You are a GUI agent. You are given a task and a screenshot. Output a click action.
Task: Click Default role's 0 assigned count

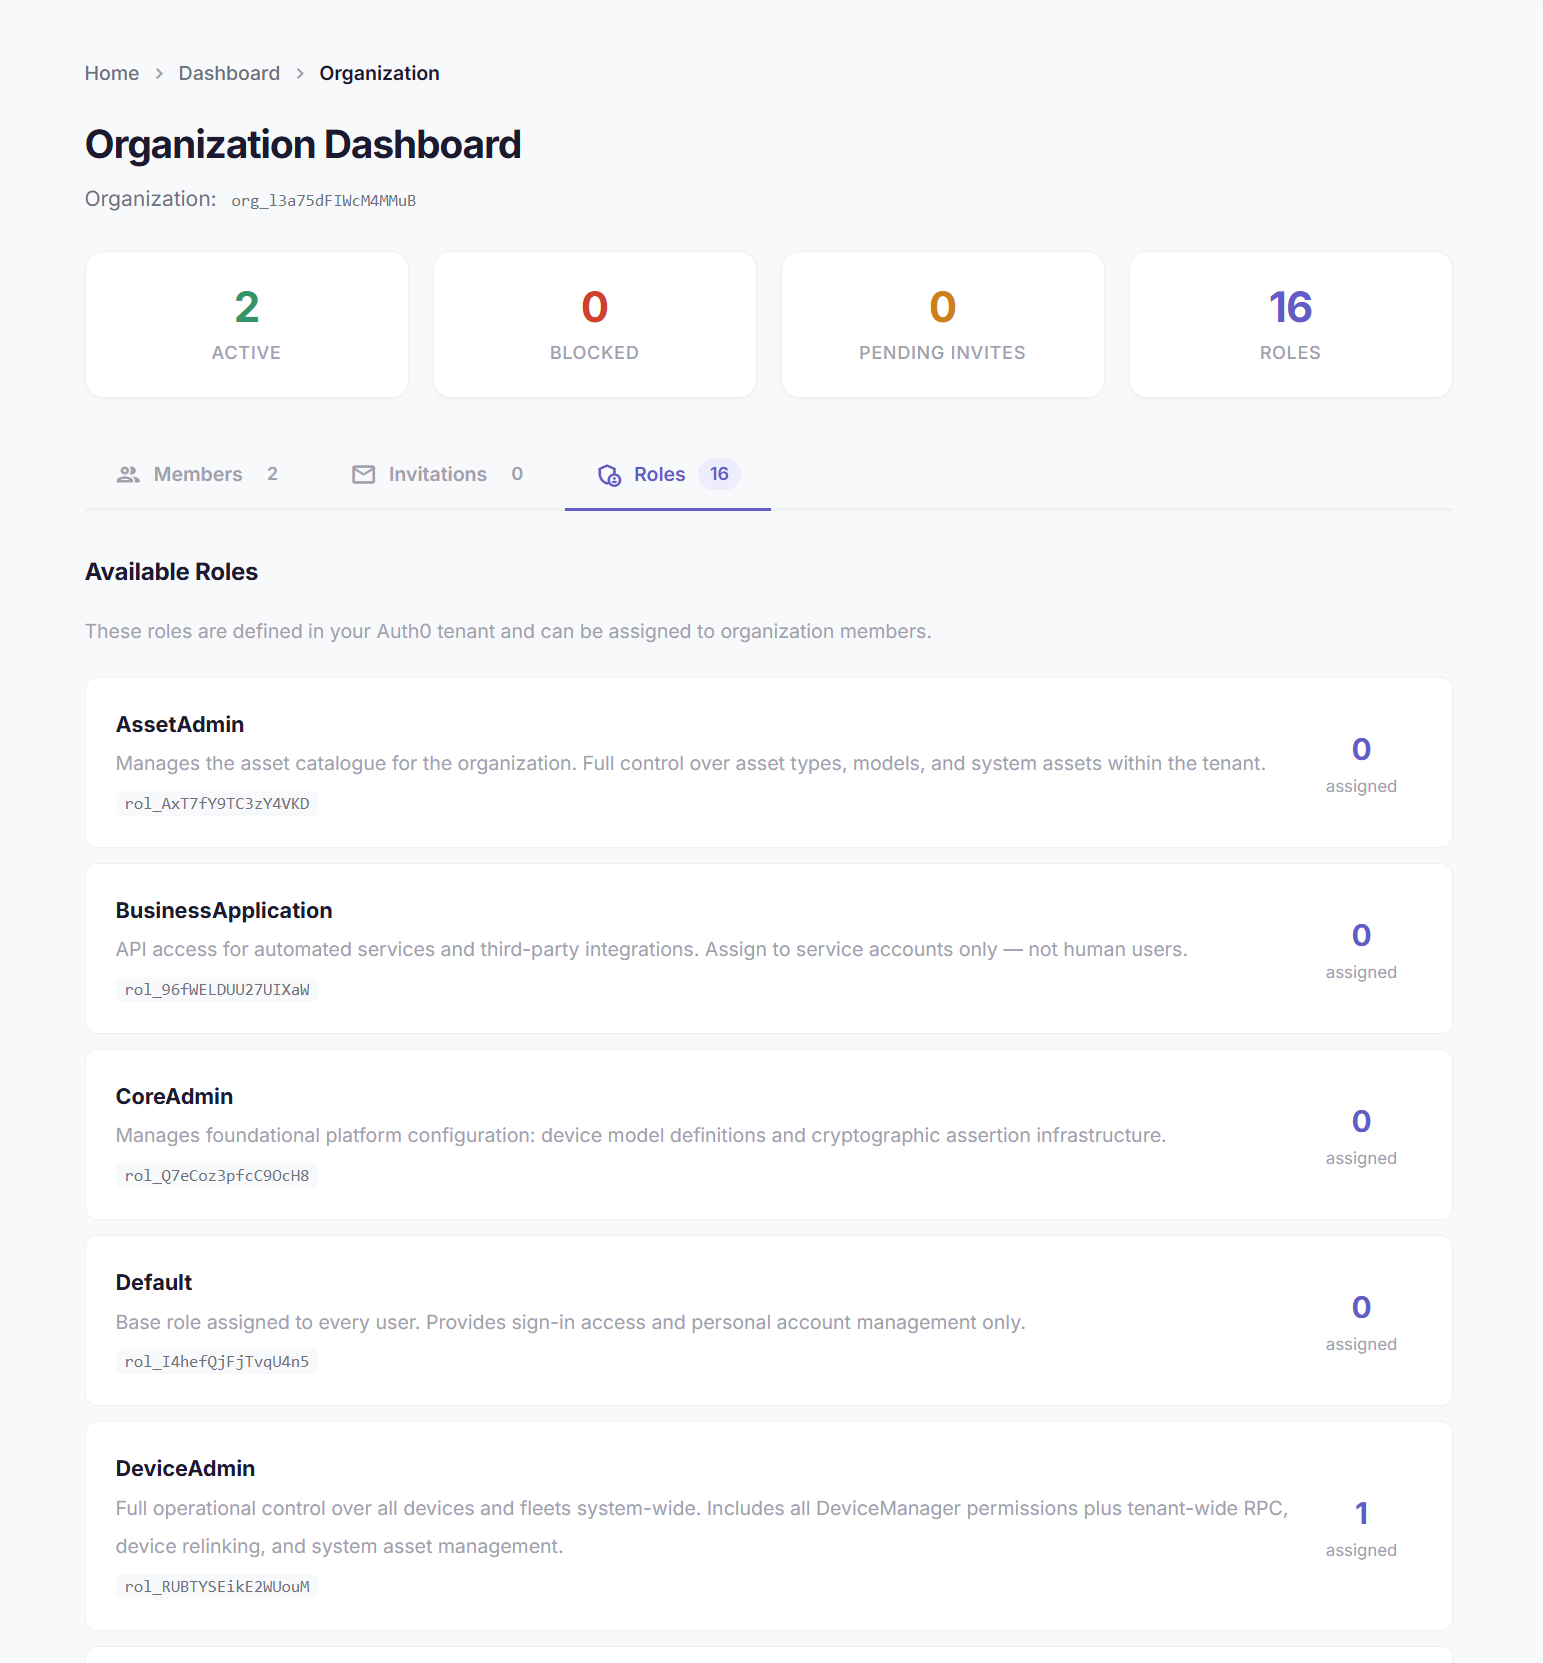click(1361, 1323)
